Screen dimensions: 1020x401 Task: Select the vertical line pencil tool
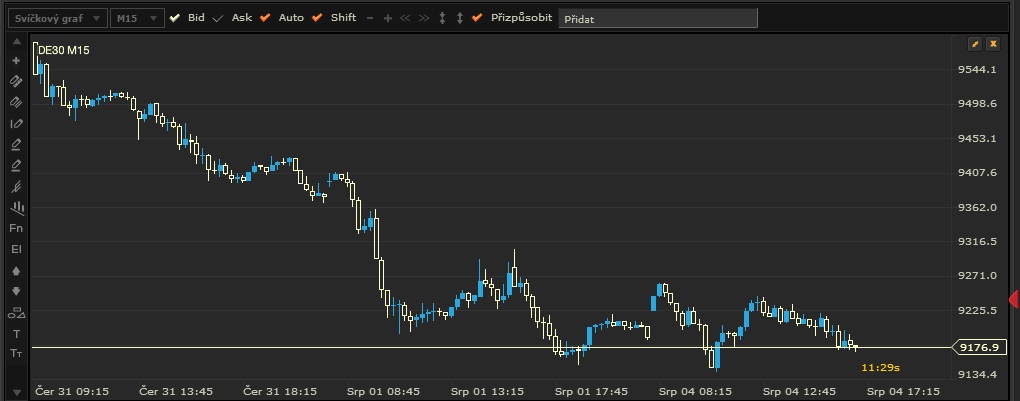coord(16,123)
